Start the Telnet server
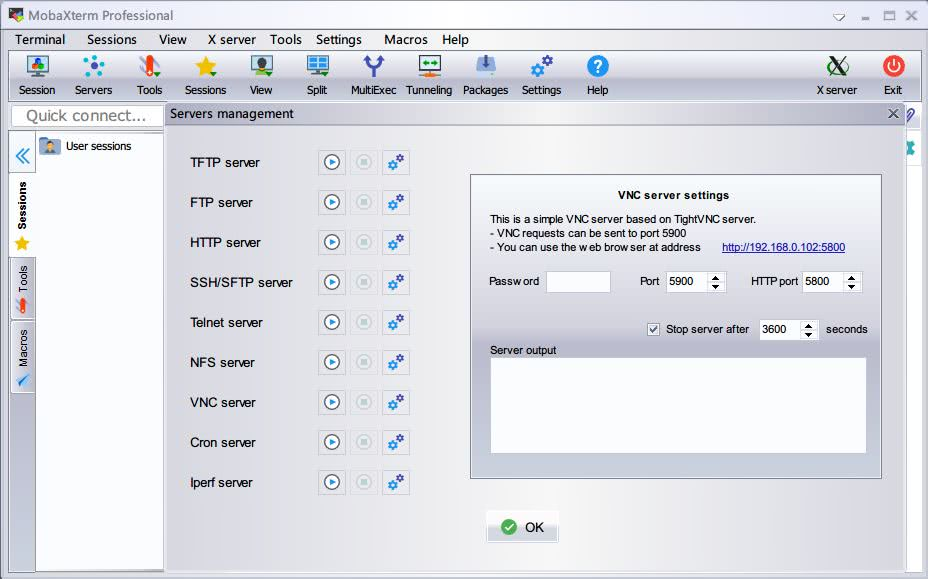928x579 pixels. coord(332,322)
